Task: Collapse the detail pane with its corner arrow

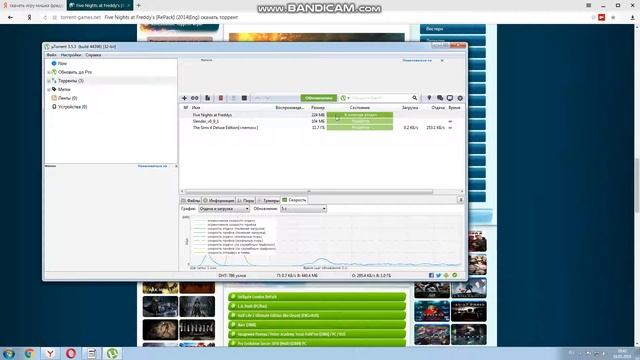Action: click(460, 200)
